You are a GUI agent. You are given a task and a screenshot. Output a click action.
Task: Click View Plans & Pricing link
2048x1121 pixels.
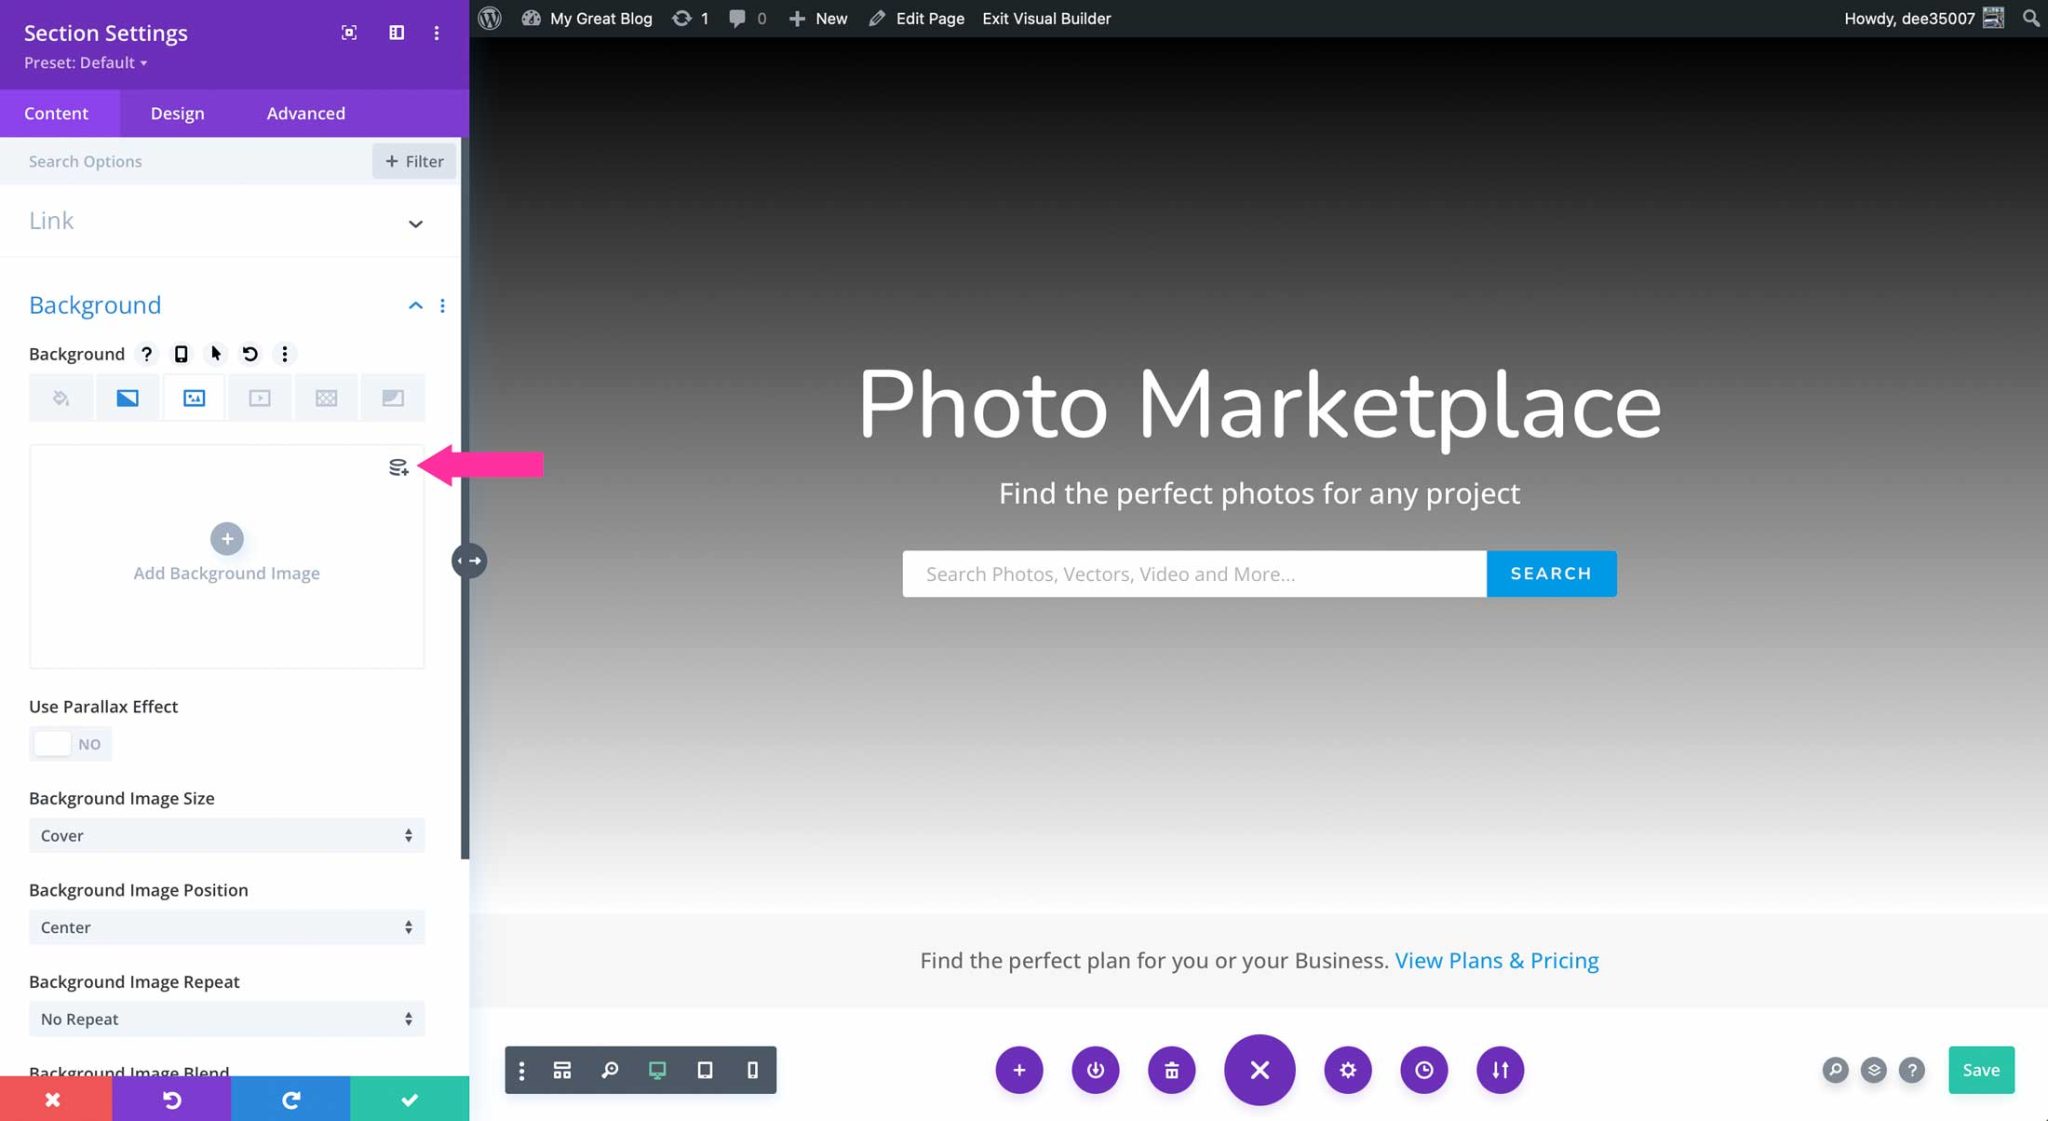coord(1496,959)
